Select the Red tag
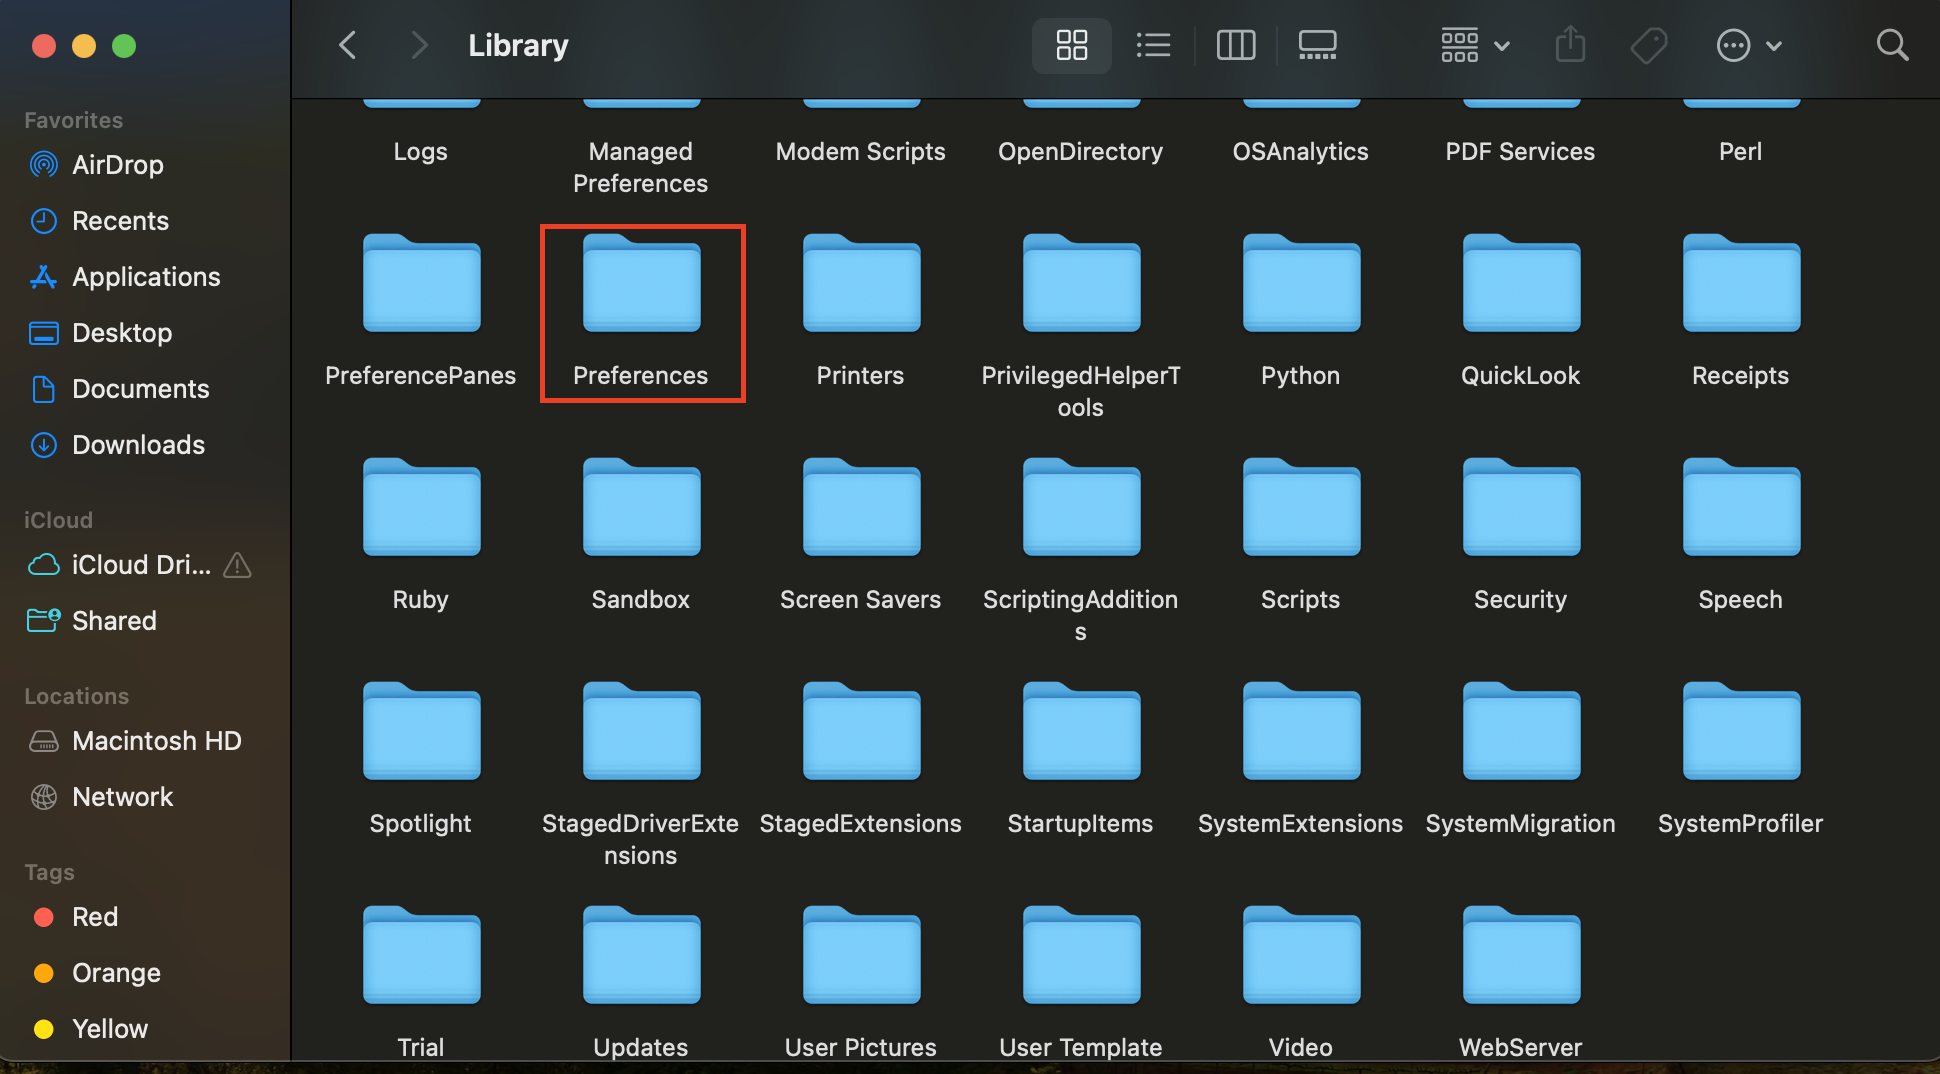Screen dimensions: 1940x1074 coord(95,917)
